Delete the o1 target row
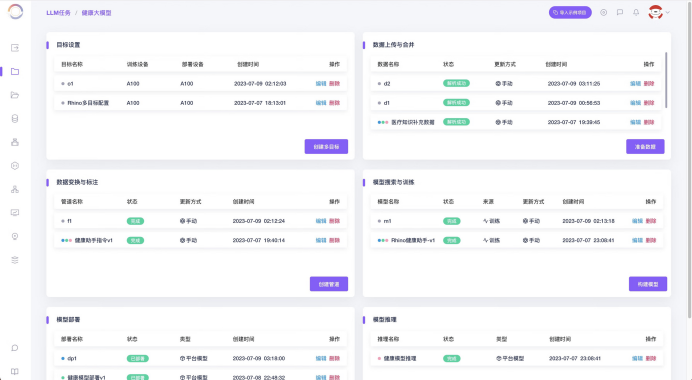Viewport: 692px width, 380px height. point(335,83)
